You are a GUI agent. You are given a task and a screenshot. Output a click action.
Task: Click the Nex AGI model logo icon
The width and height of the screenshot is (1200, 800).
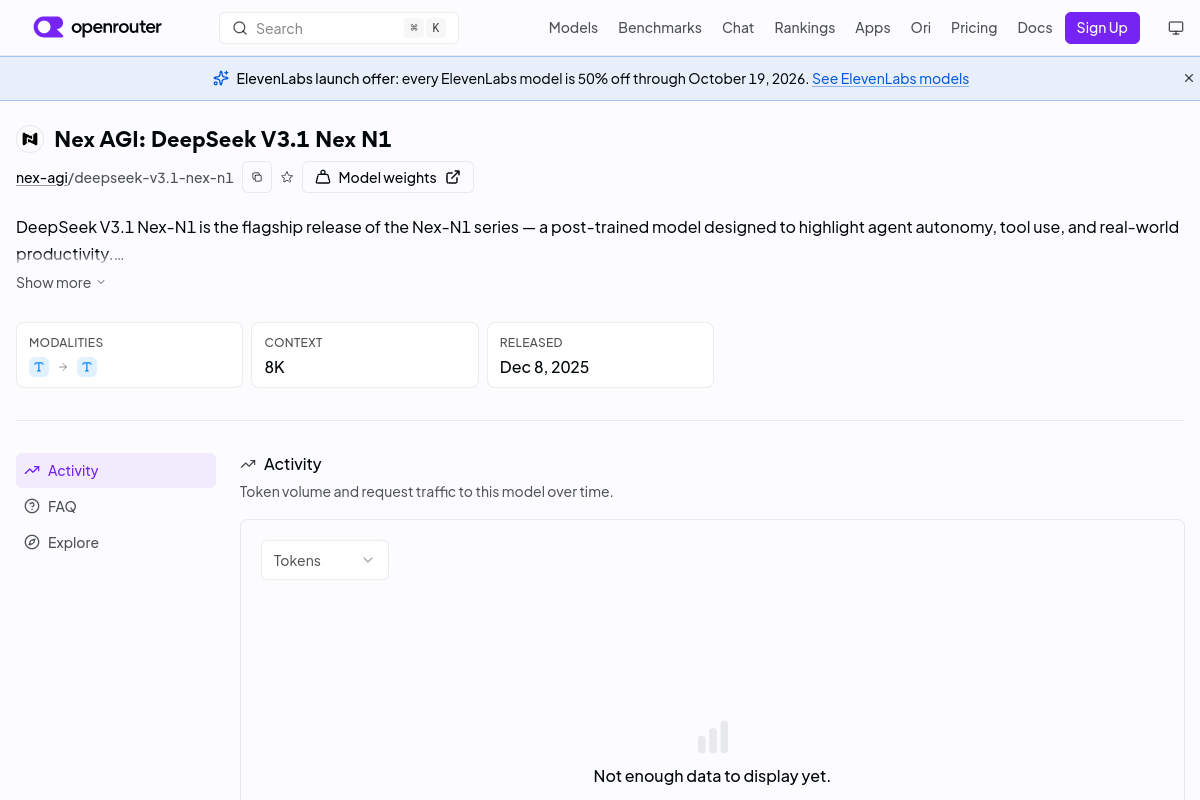tap(30, 139)
